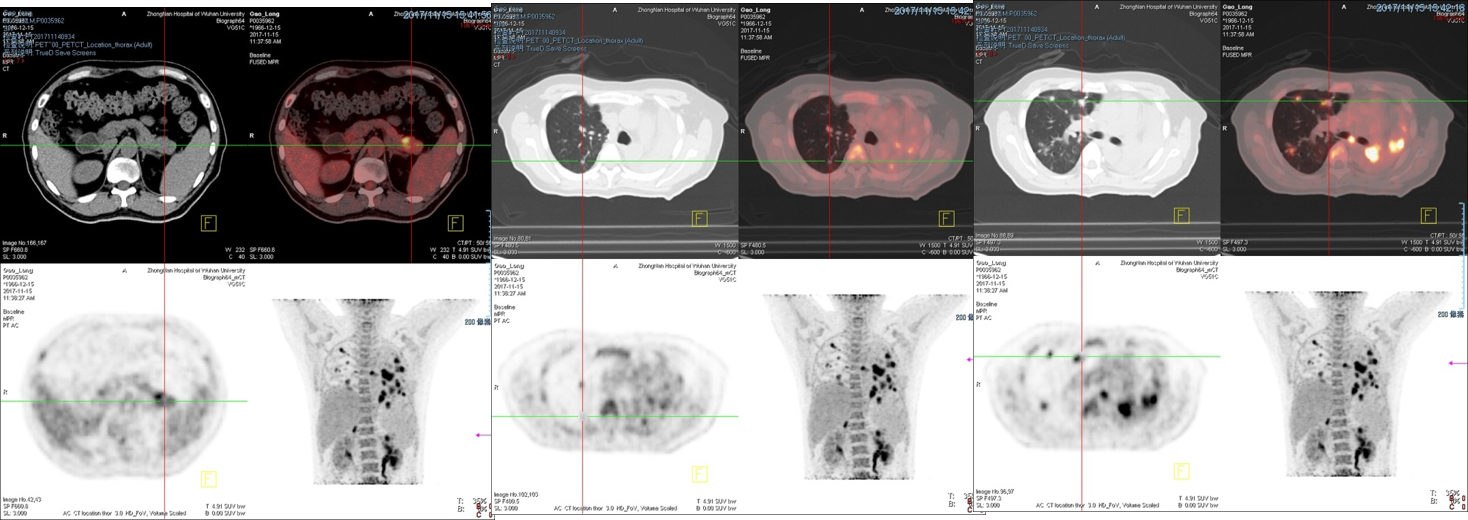Viewport: 1468px width, 520px height.
Task: Click the magenta slice arrow beside the middle MIP
Action: [968, 359]
